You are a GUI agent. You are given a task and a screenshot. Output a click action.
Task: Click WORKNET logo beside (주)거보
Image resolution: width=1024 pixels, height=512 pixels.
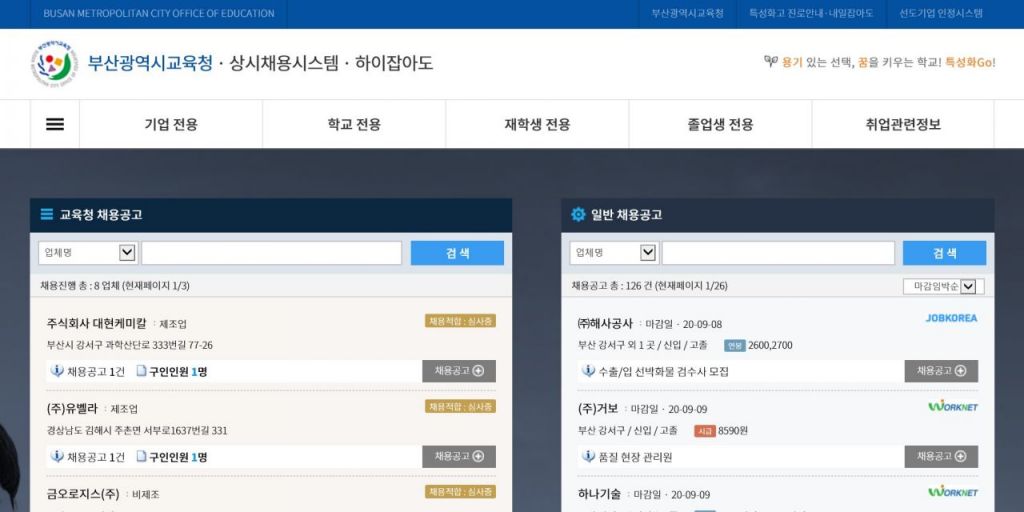click(x=952, y=406)
